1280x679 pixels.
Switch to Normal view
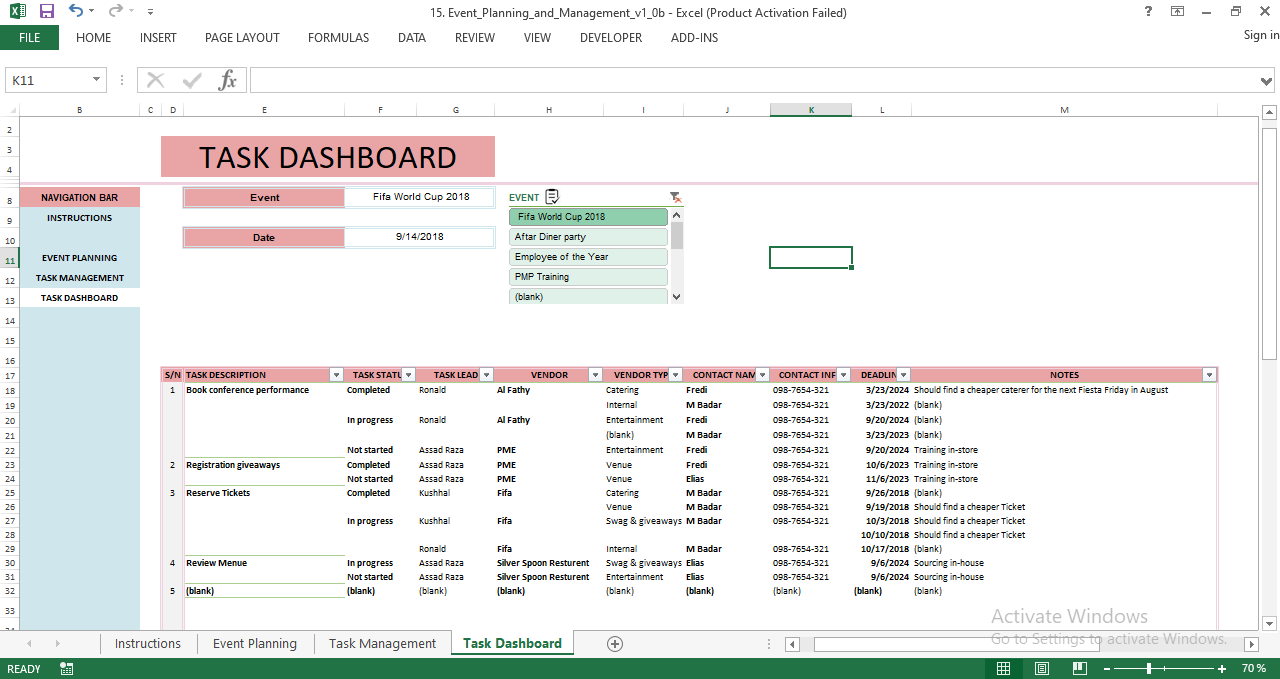pos(1003,668)
